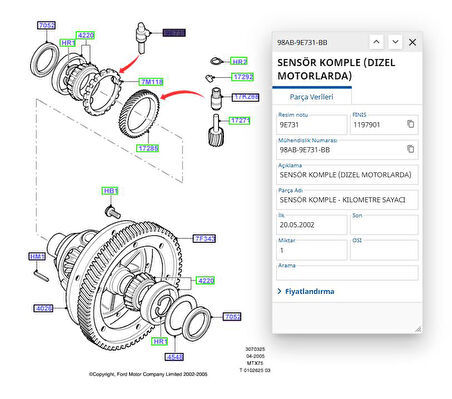Select the 7052 callout above the upper seal
Screen dimensions: 452x399
[x=46, y=25]
